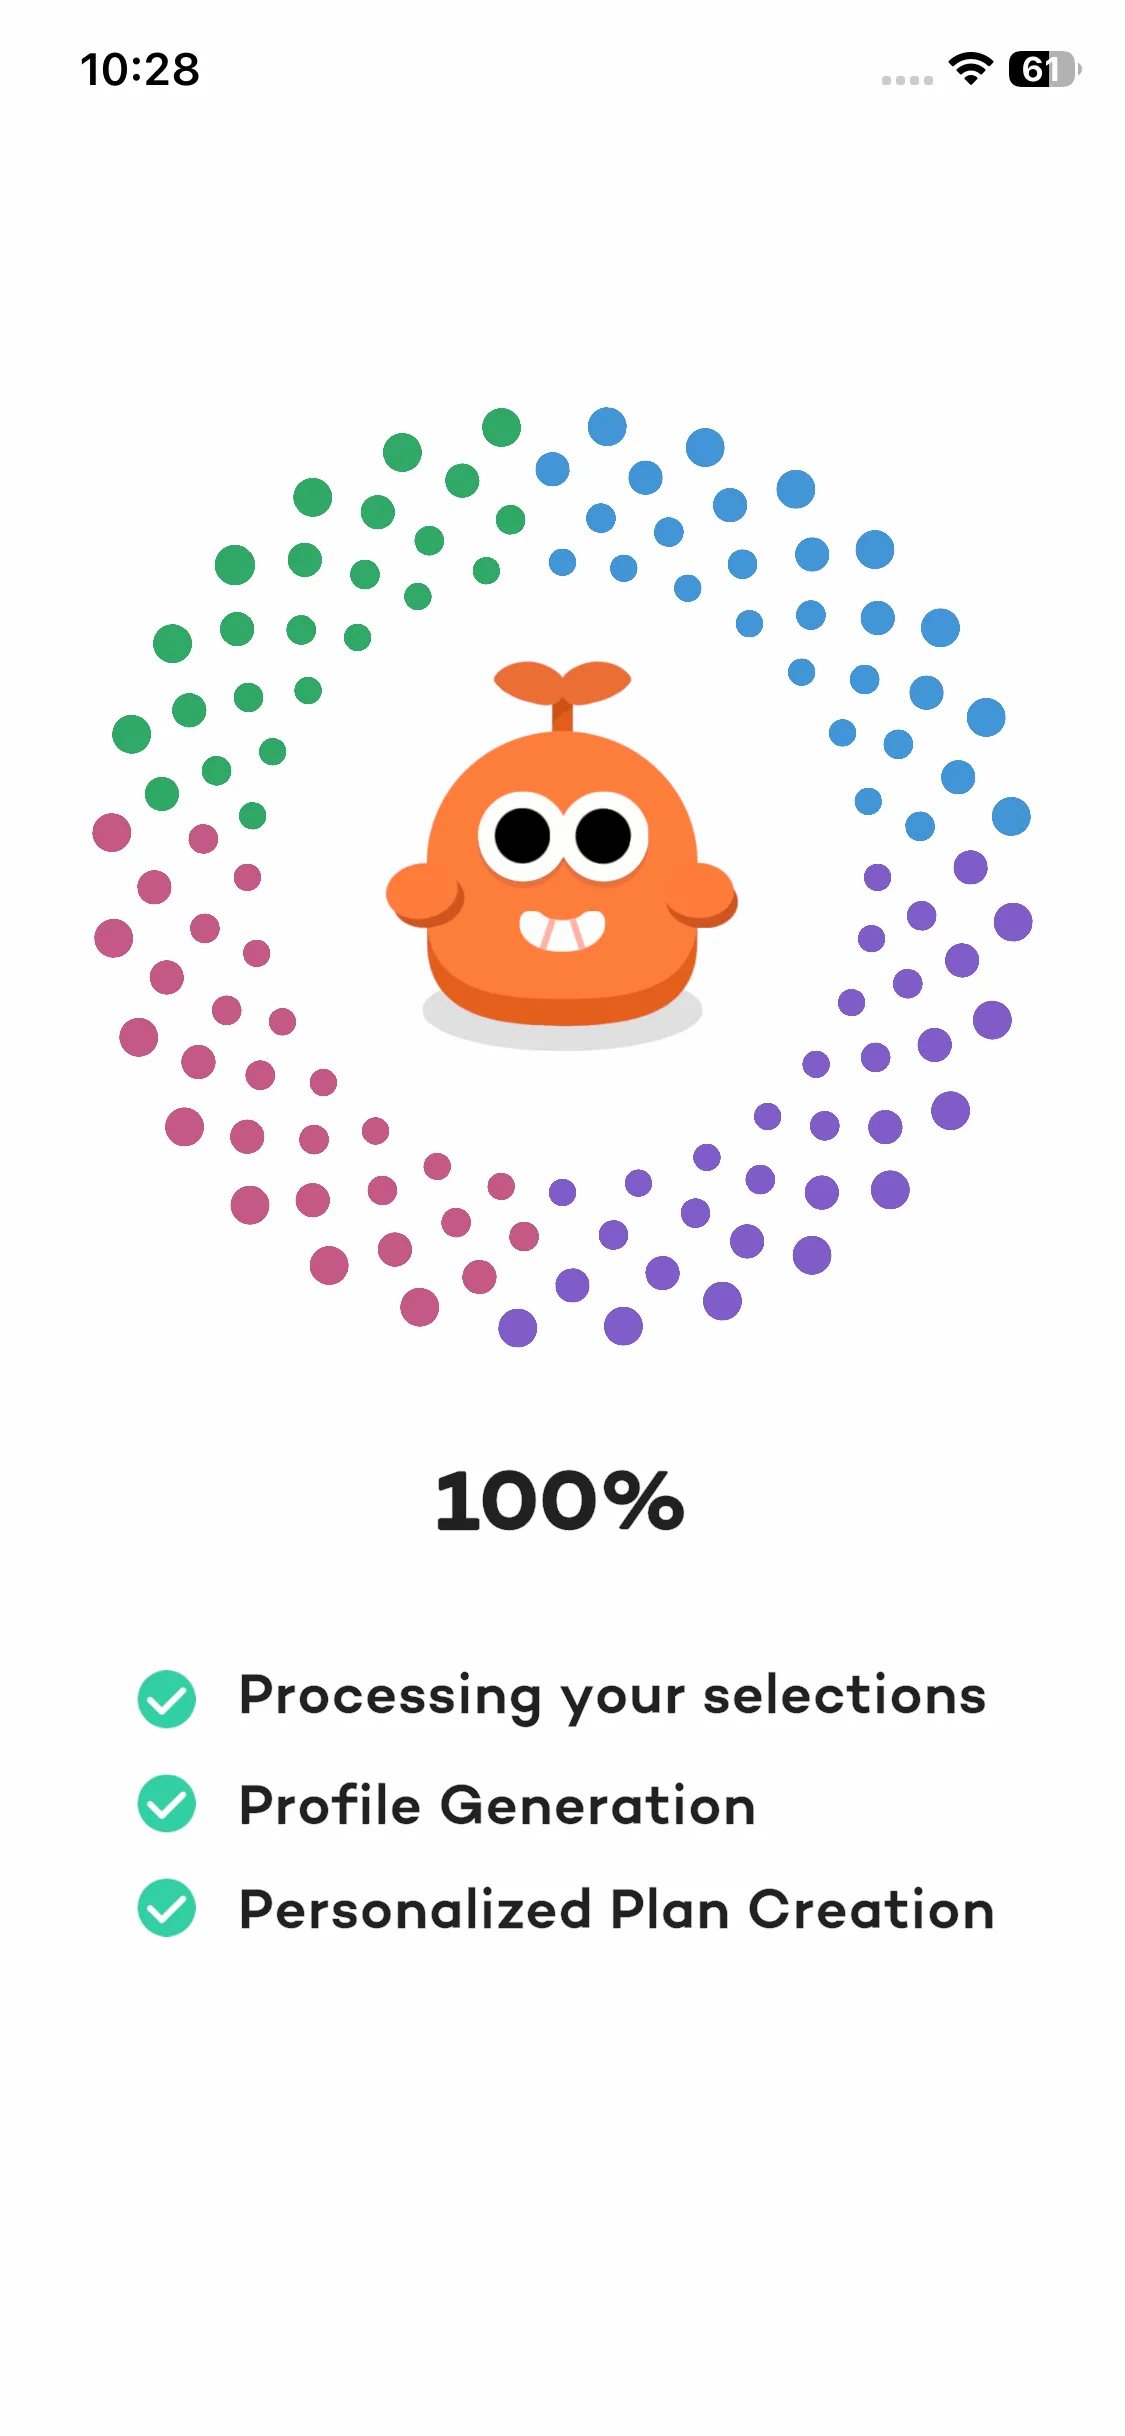
Task: Tap the blue dots in the ring
Action: (x=812, y=554)
